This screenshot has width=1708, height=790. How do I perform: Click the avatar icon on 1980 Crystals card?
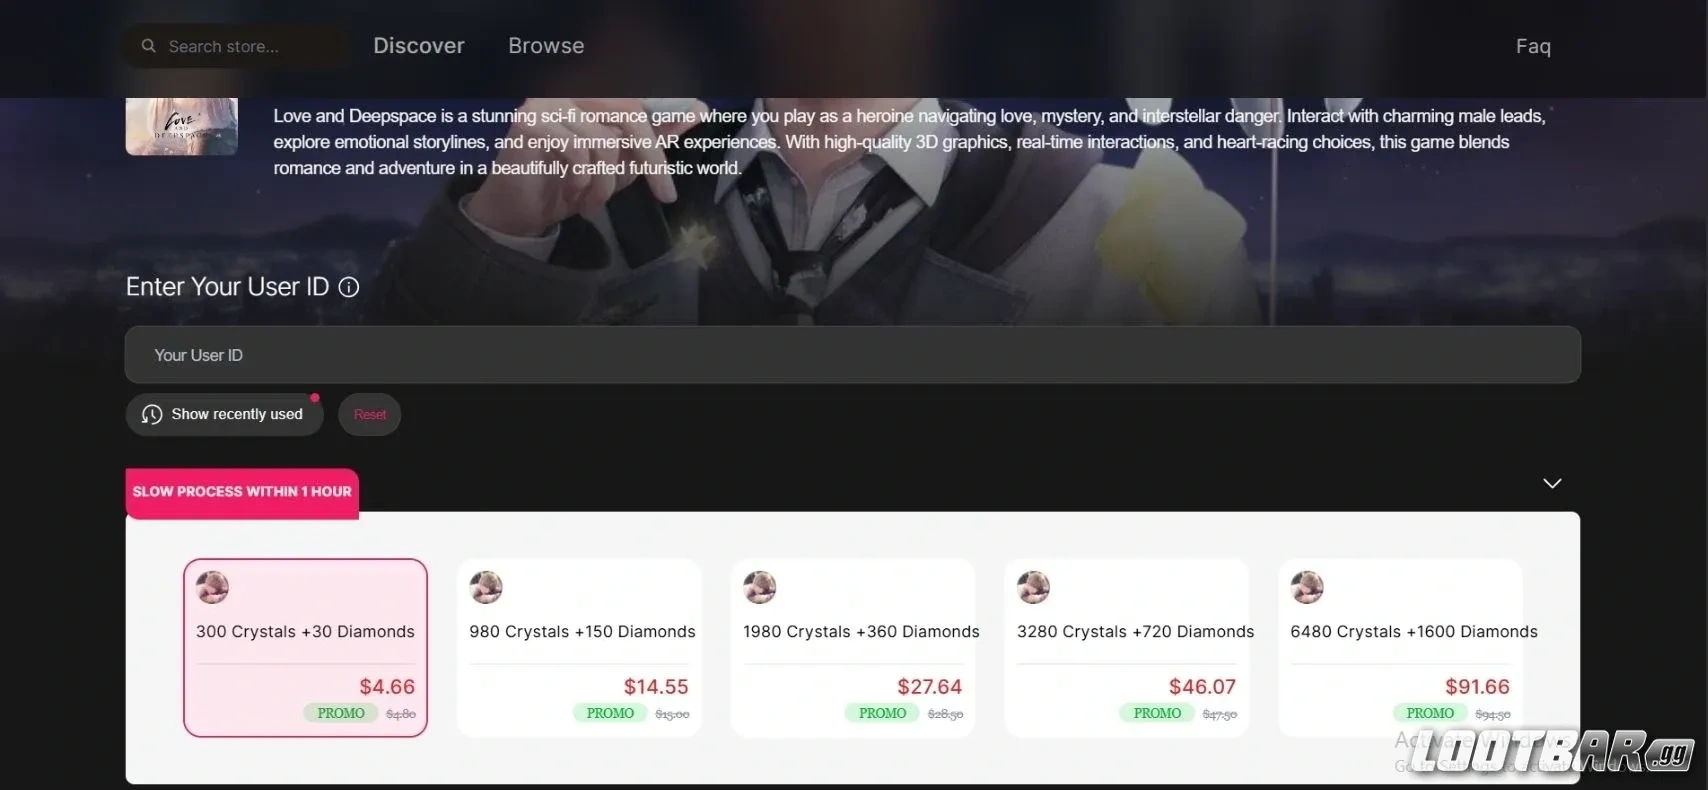tap(760, 587)
